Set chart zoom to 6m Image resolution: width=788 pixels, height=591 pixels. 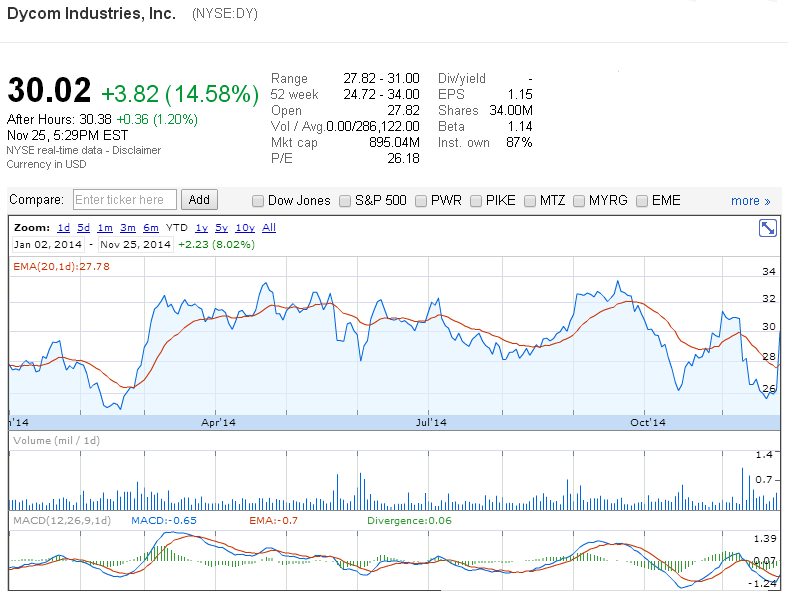[151, 228]
